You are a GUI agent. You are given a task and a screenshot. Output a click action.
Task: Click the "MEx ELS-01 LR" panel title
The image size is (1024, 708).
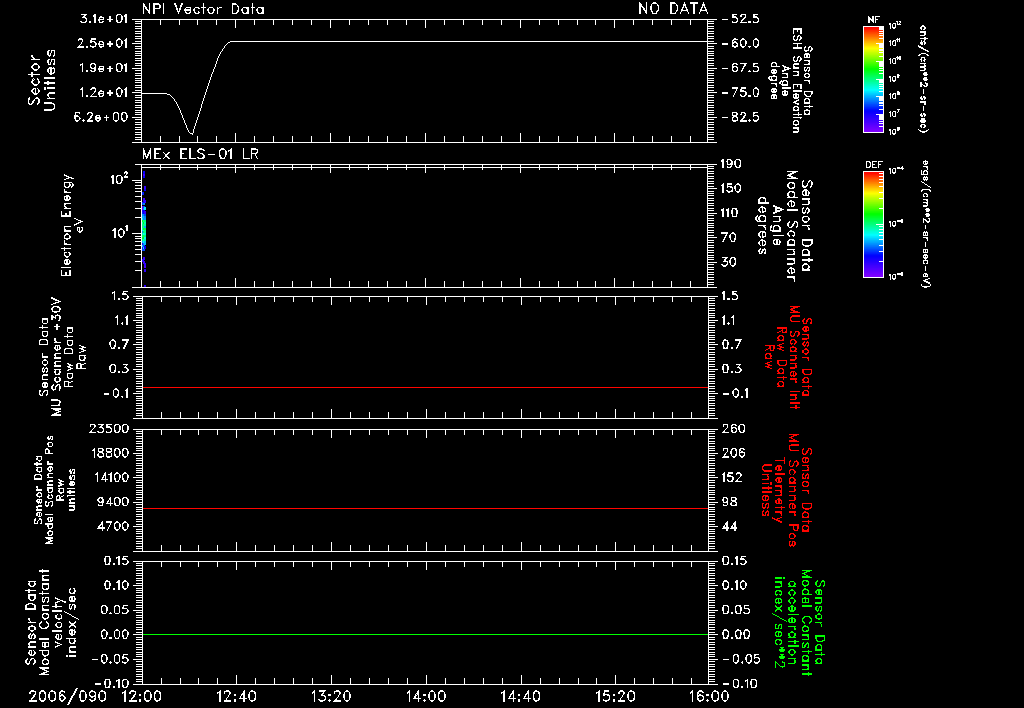tap(200, 154)
